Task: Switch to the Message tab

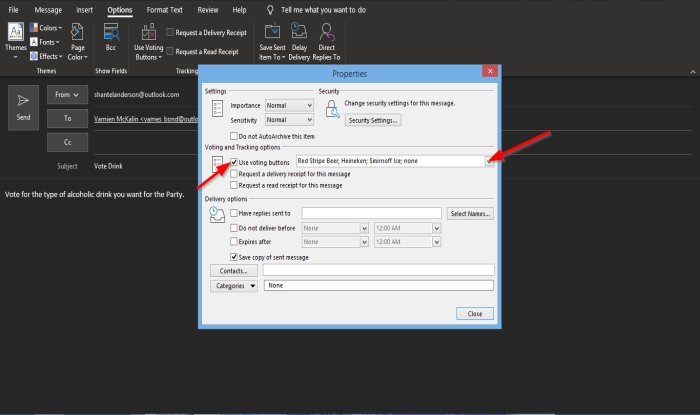Action: click(x=48, y=10)
